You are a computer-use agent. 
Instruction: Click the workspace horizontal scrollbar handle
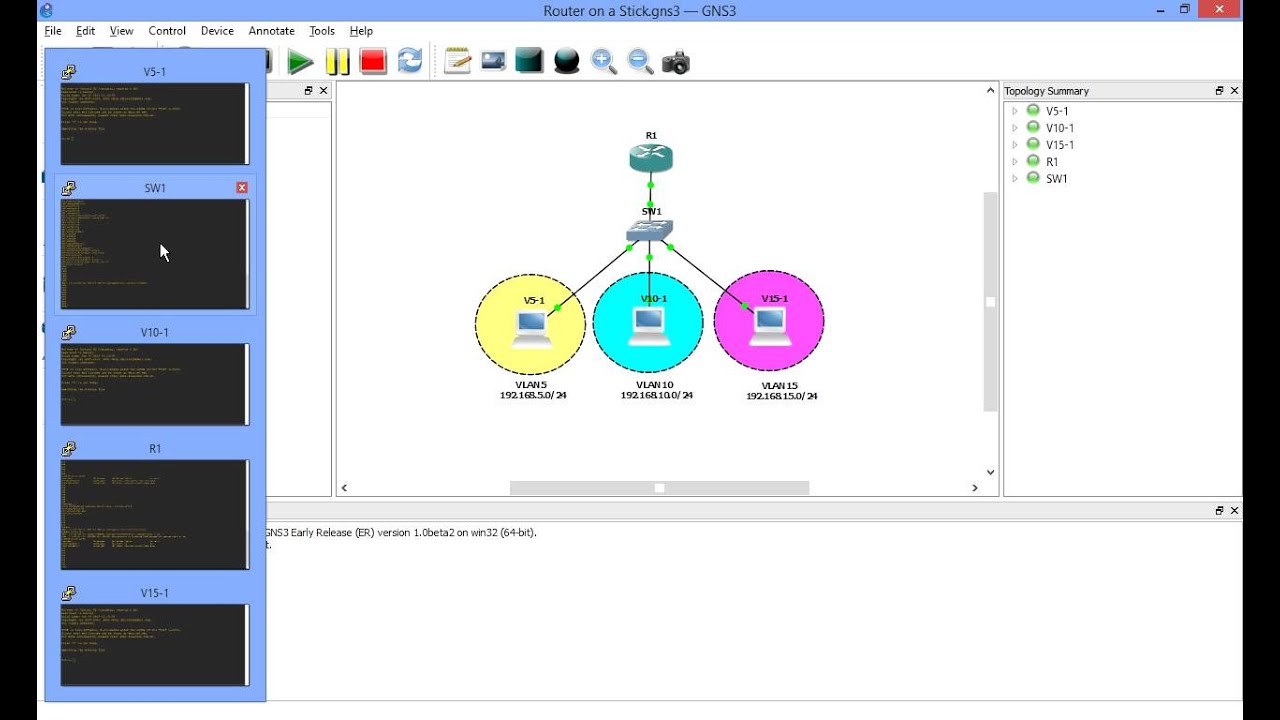[x=659, y=488]
